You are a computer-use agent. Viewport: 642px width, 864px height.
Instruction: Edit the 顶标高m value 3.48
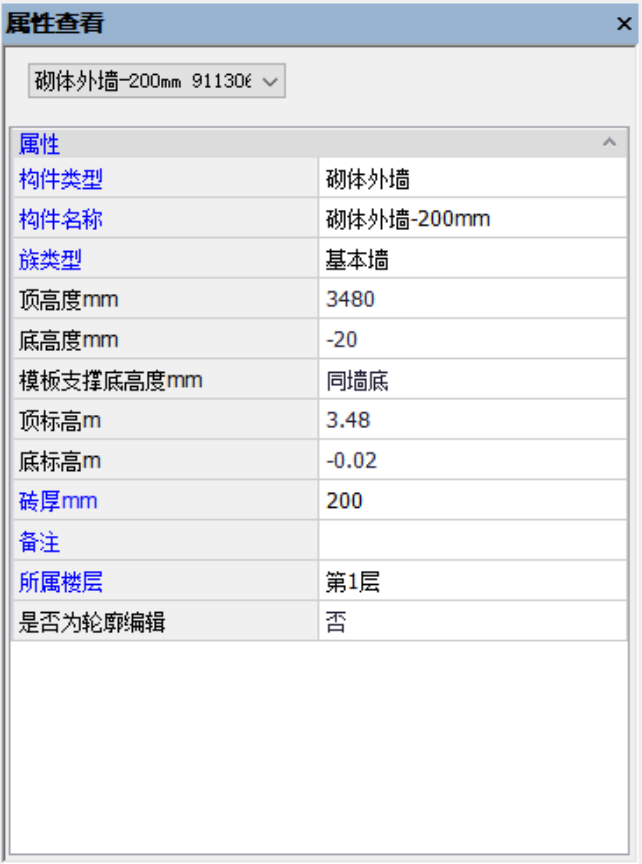tap(472, 420)
